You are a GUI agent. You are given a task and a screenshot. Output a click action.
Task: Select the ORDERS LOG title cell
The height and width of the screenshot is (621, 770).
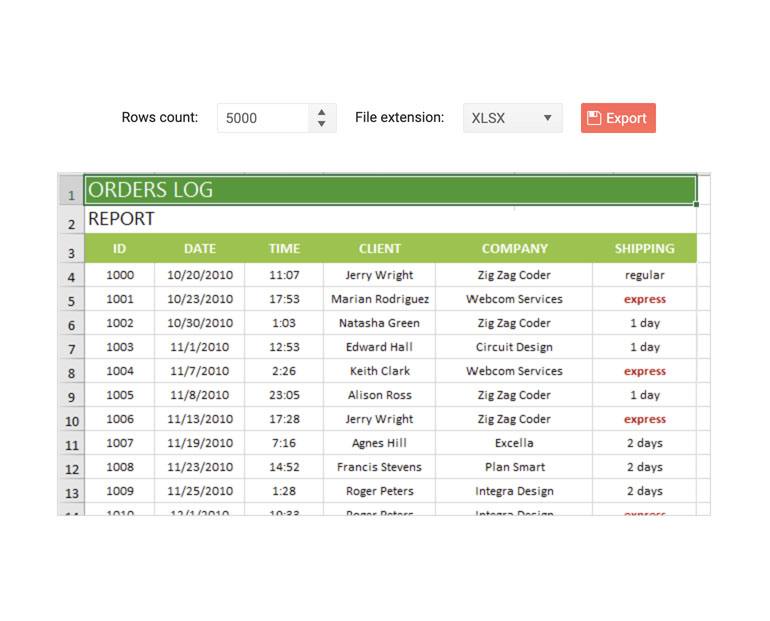click(390, 190)
